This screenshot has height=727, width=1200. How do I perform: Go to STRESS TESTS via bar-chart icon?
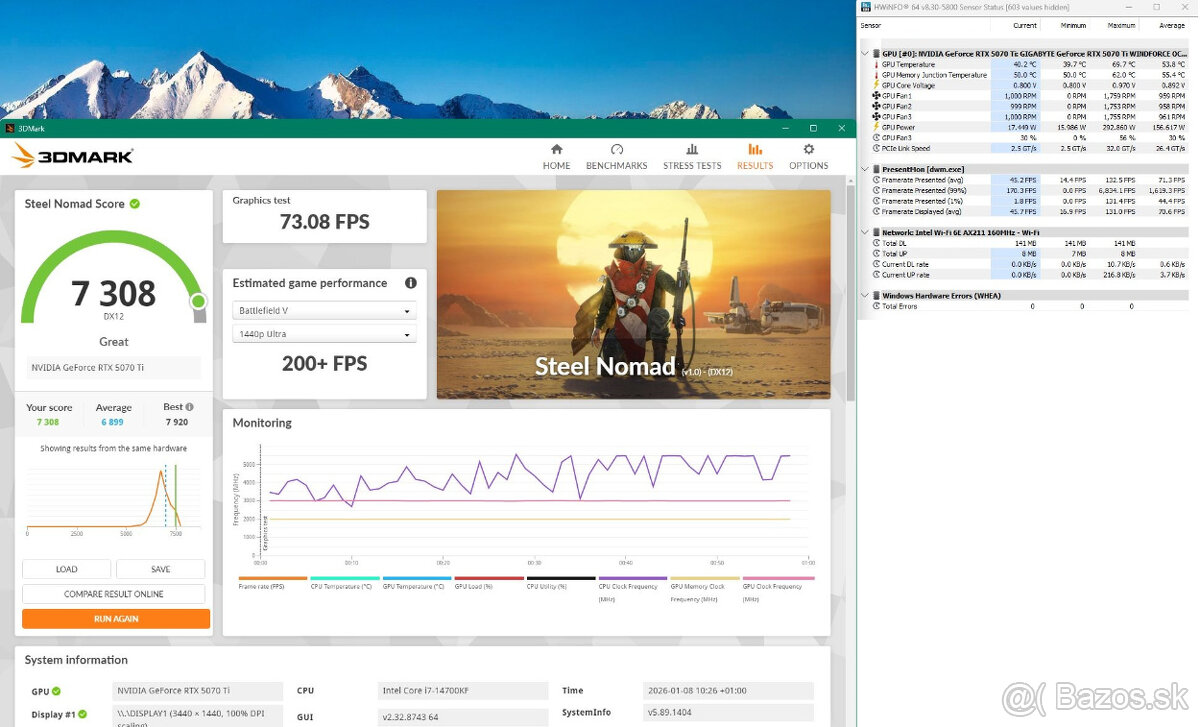(x=692, y=150)
